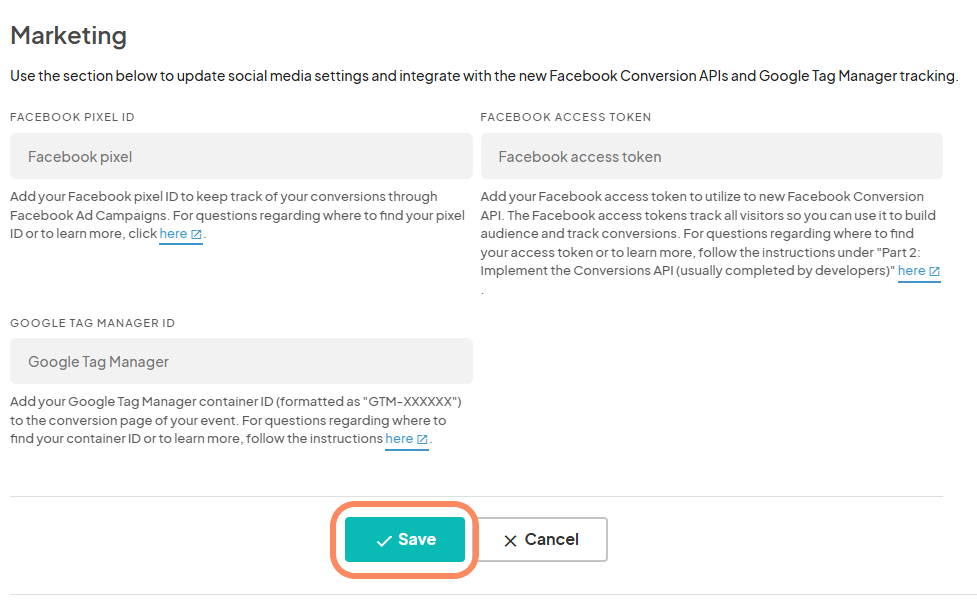Image resolution: width=977 pixels, height=605 pixels.
Task: Open the 'here' link for container ID instructions
Action: 399,439
